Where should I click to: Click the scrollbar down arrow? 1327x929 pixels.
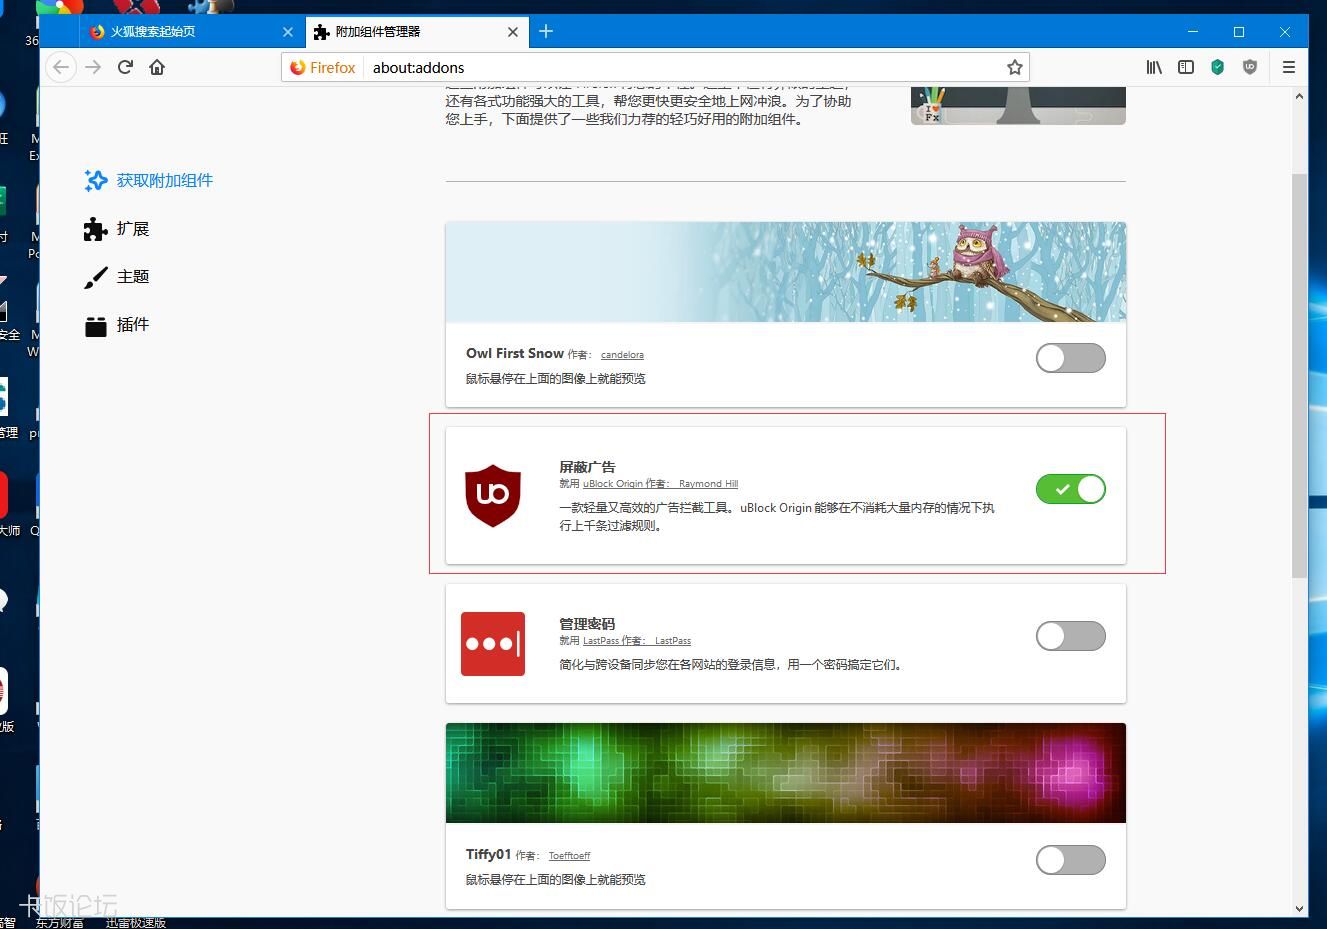click(1299, 908)
